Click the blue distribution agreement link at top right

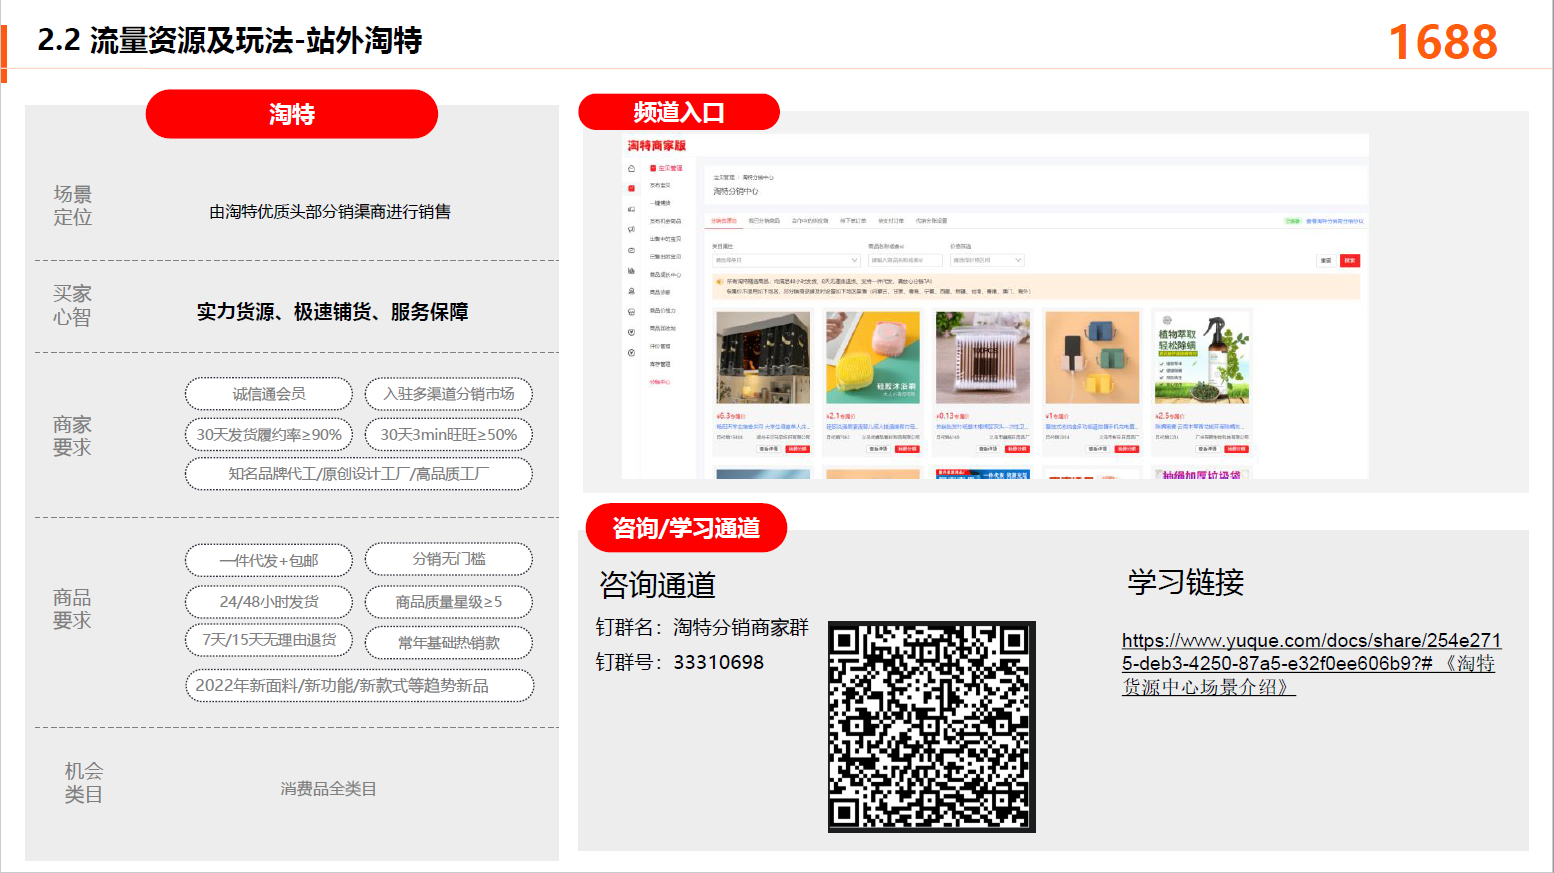1335,221
